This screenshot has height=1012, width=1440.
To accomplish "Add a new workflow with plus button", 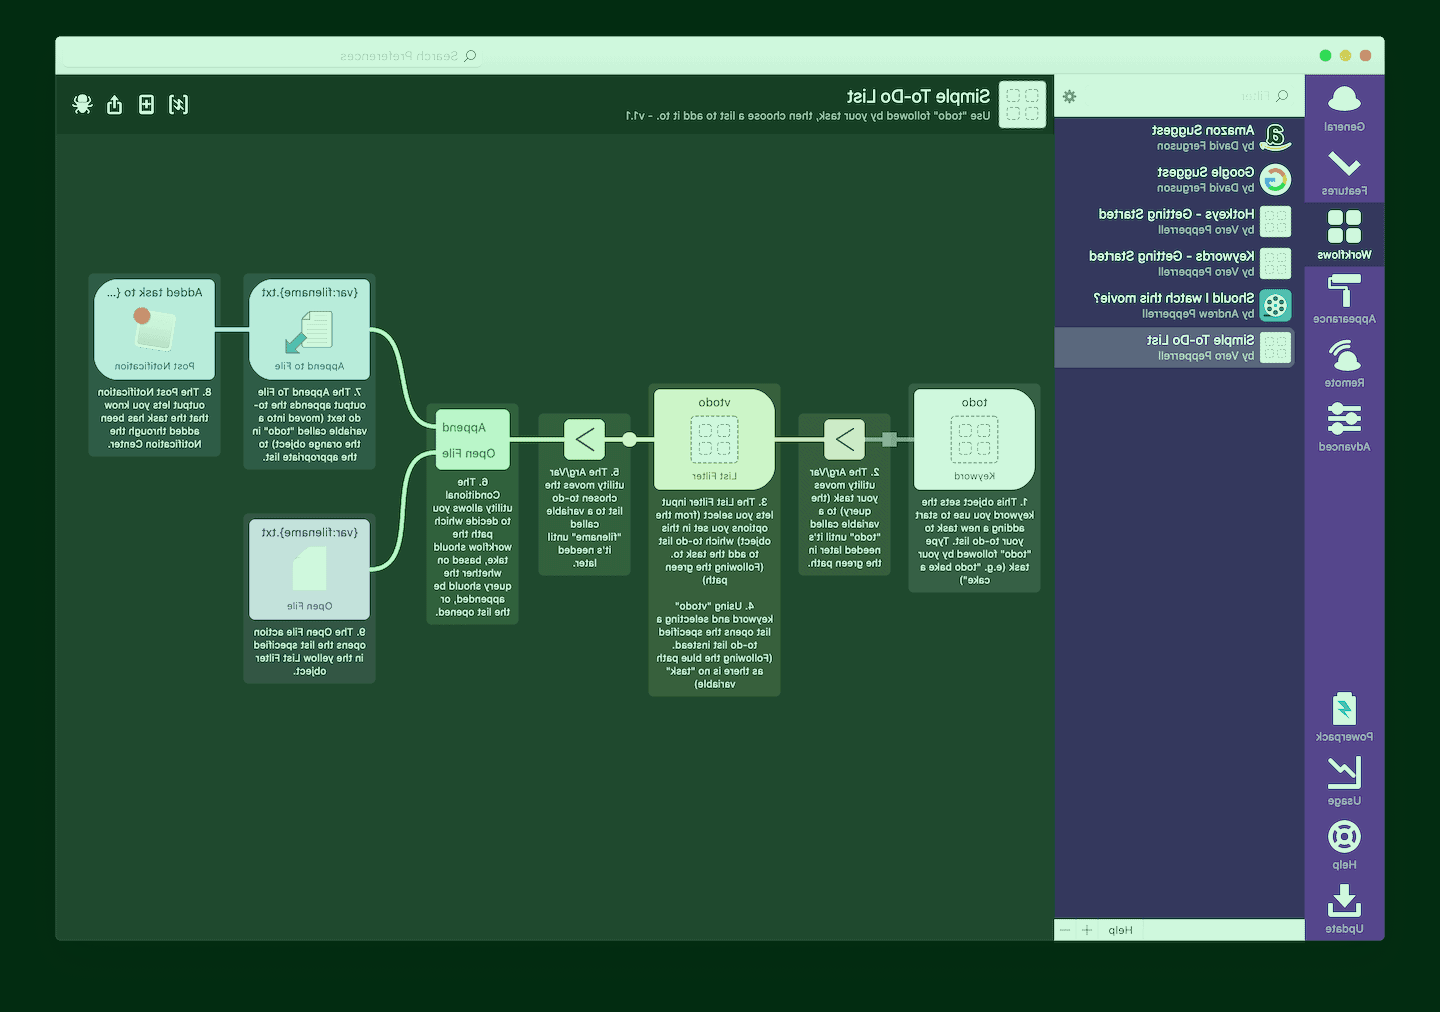I will point(1087,930).
